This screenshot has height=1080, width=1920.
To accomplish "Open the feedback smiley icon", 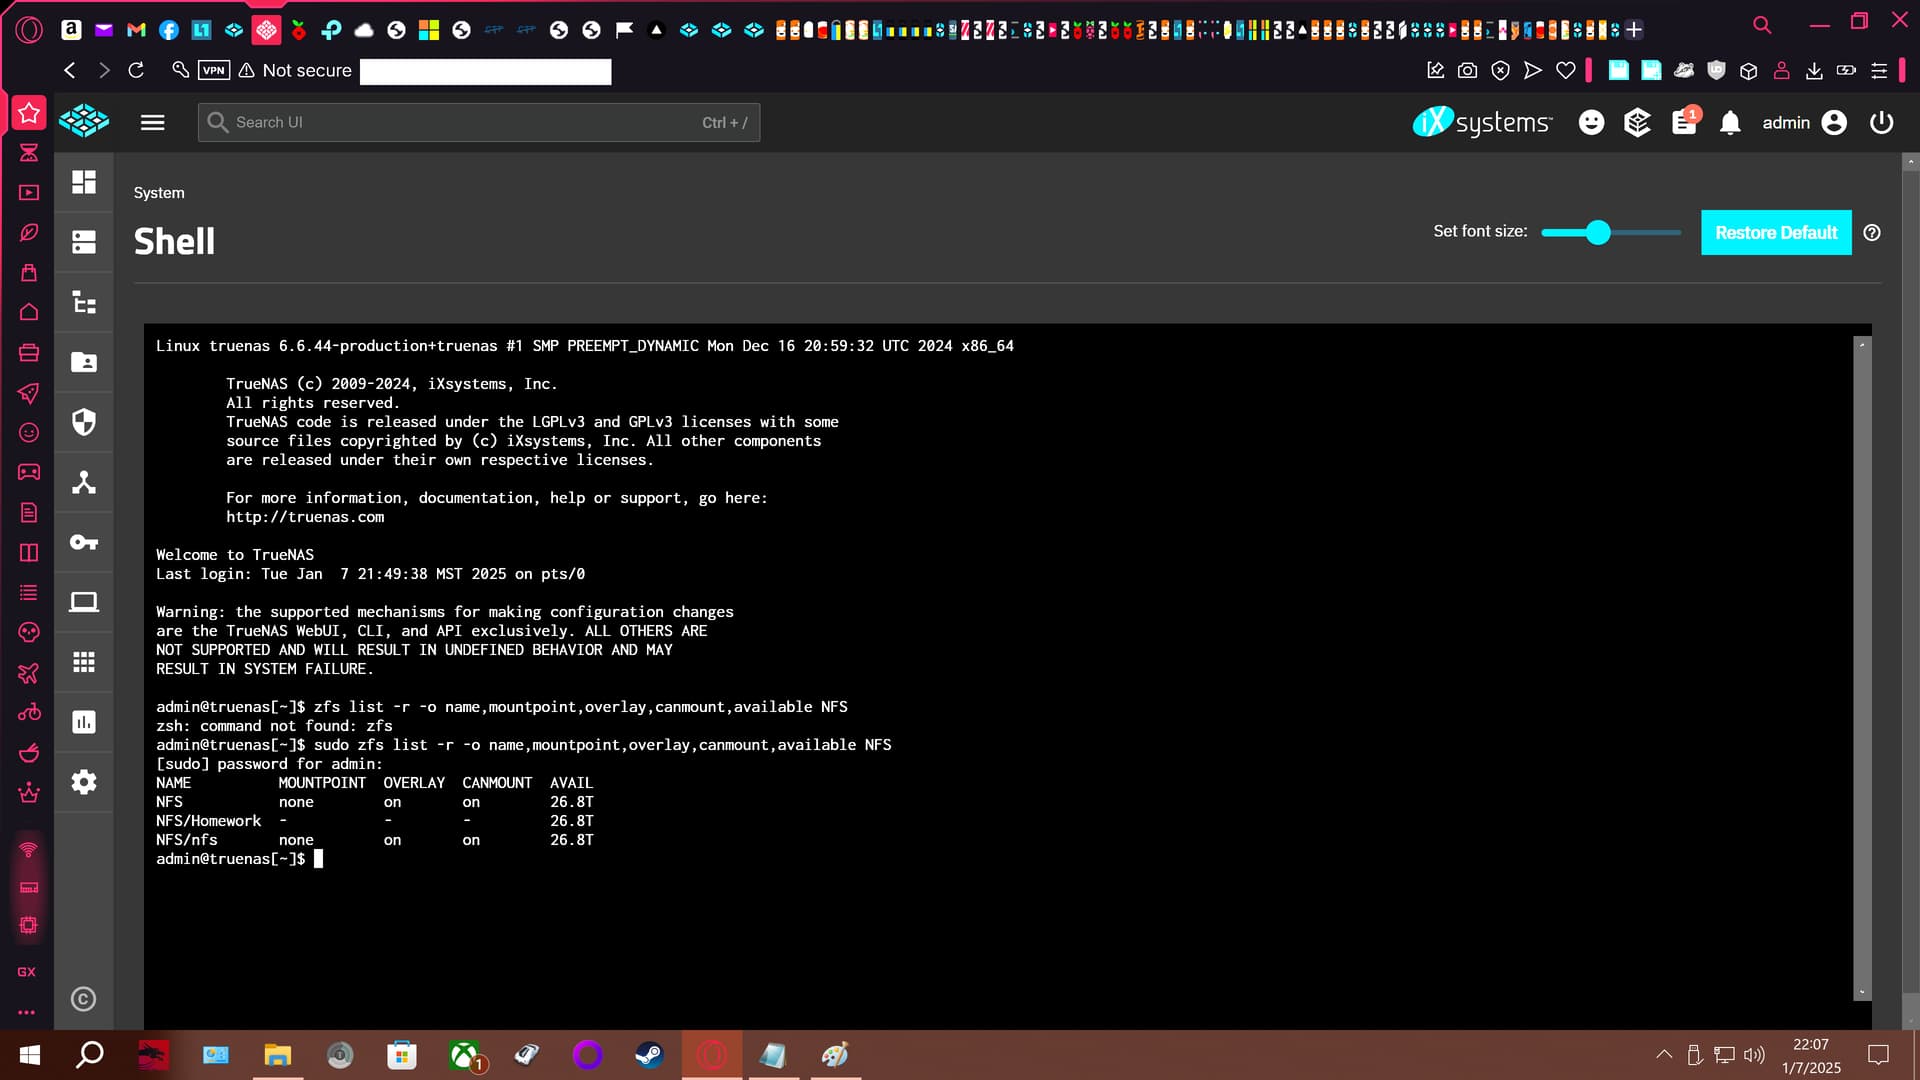I will pos(1591,122).
